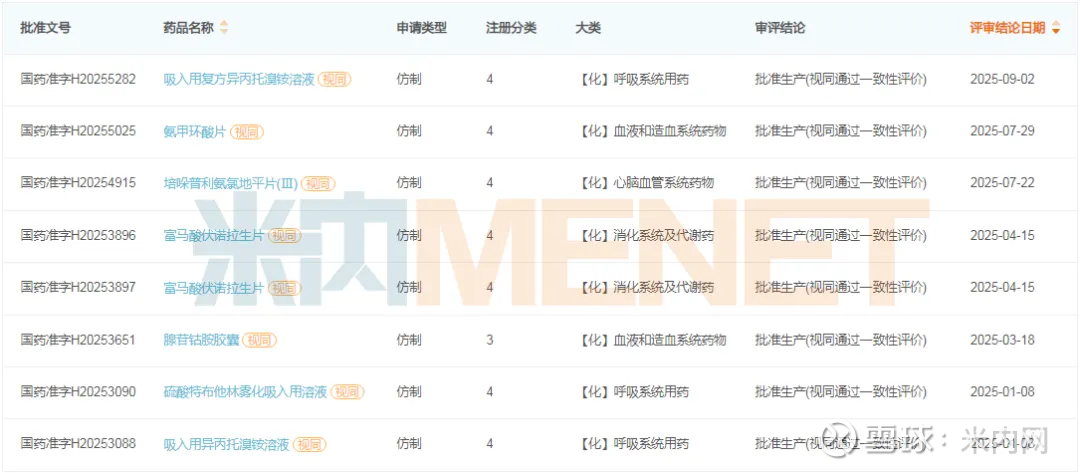Click the 审评结论 column header
This screenshot has width=1080, height=473.
coord(780,28)
